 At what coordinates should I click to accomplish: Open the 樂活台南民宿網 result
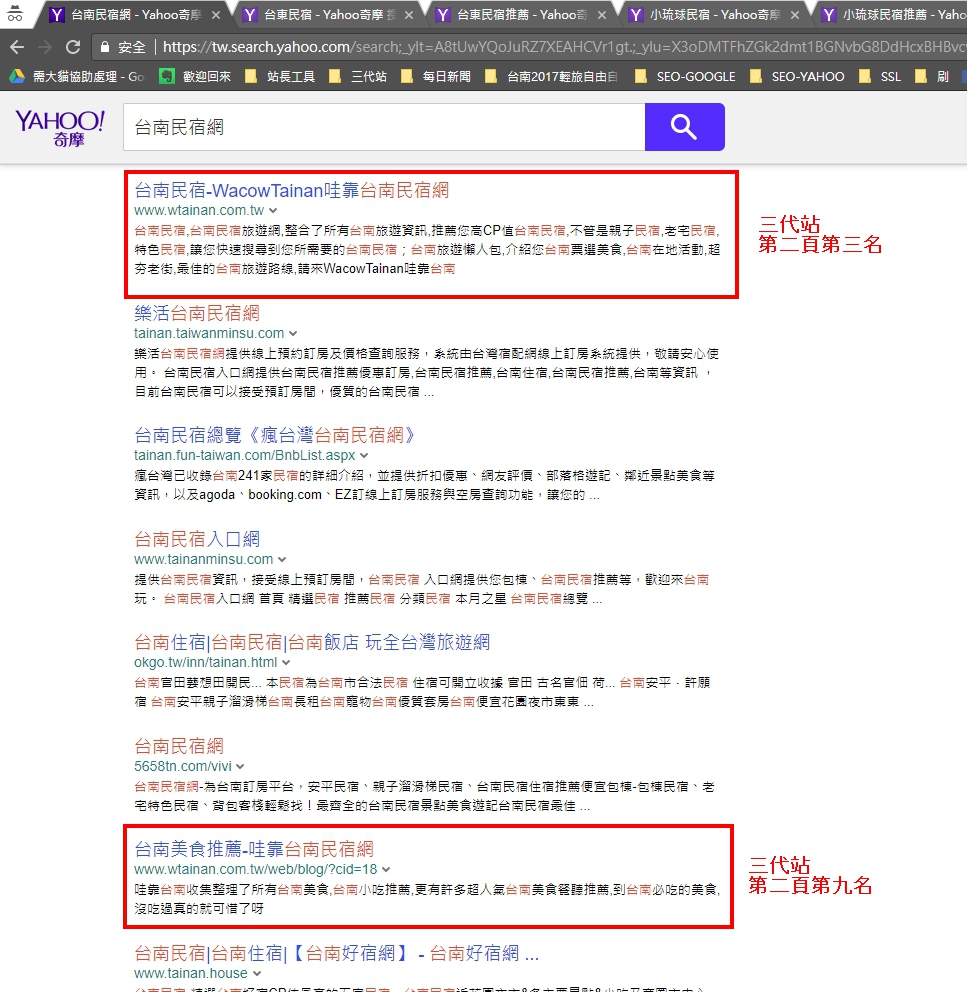click(197, 313)
